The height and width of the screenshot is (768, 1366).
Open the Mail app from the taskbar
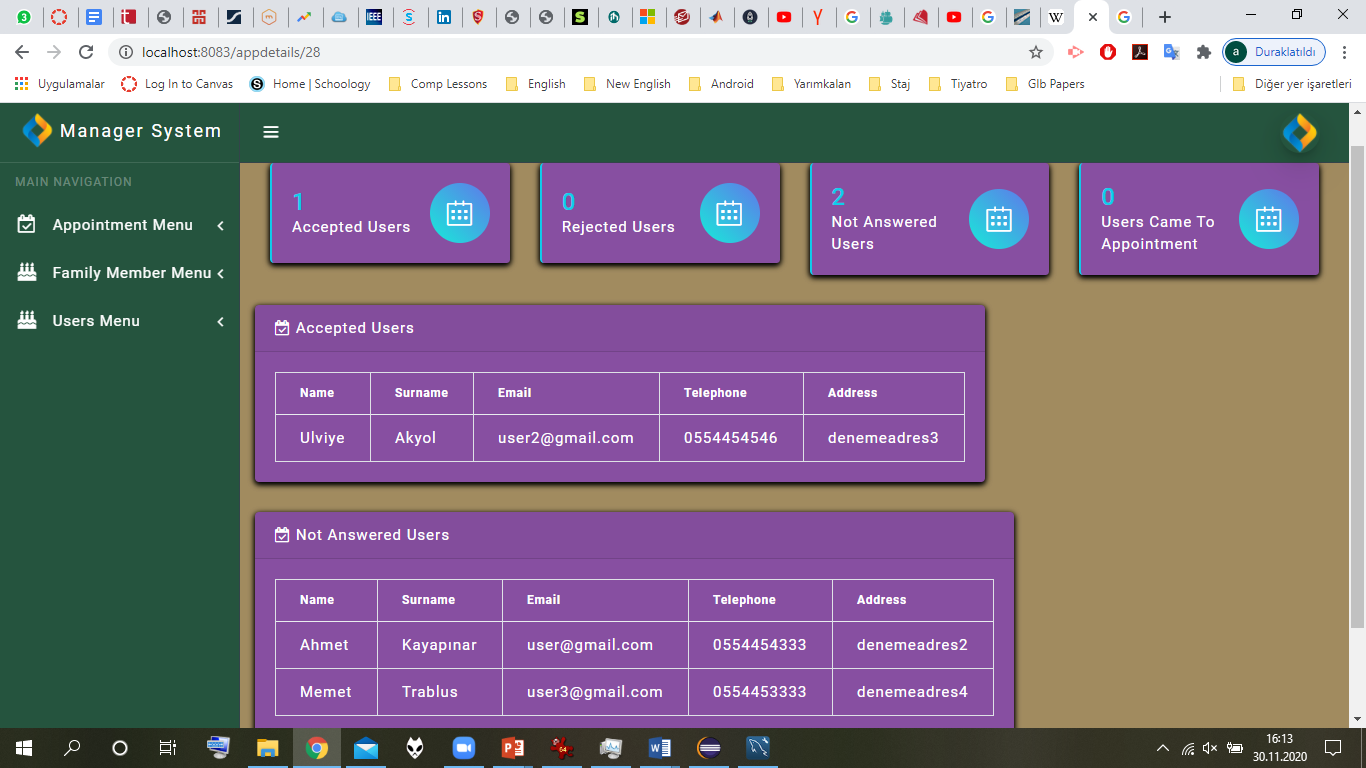click(x=366, y=748)
